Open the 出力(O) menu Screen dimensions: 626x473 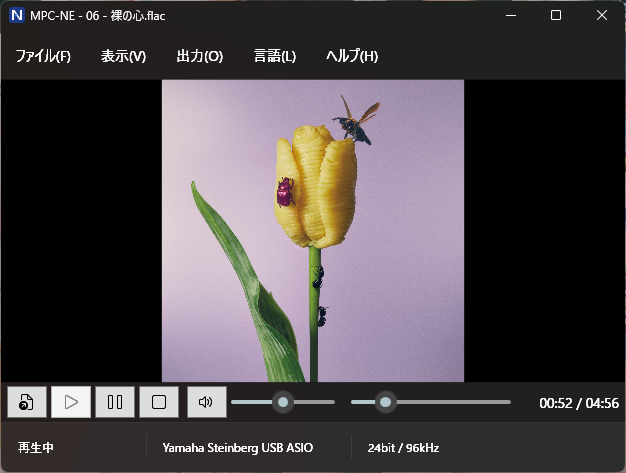(x=200, y=56)
